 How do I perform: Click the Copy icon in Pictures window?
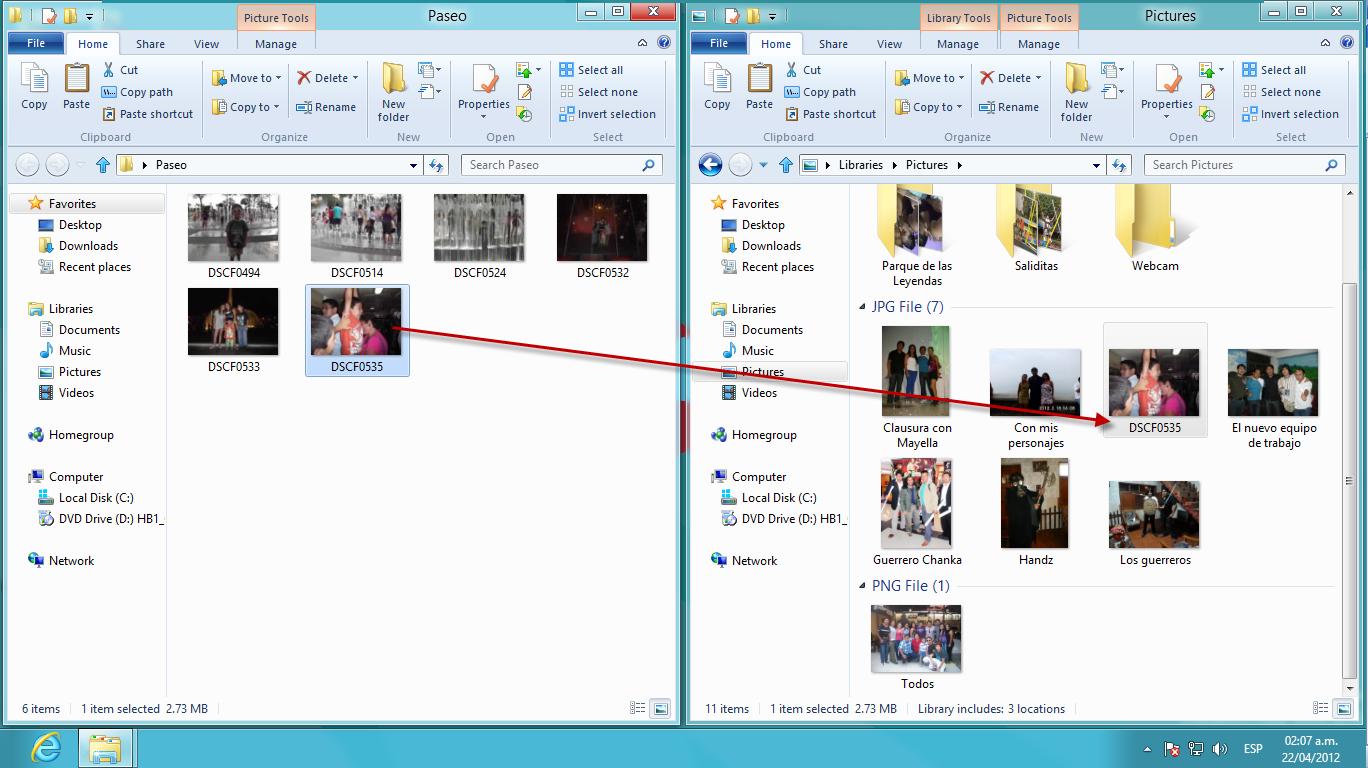click(717, 86)
